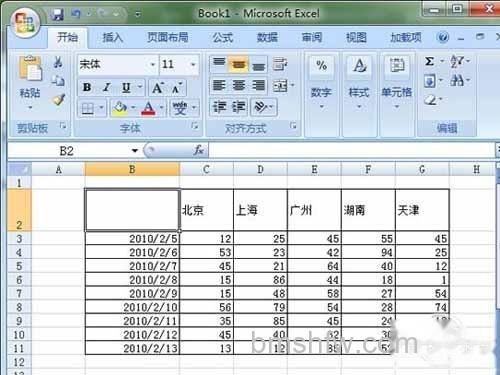
Task: Save the workbook from quick access toolbar
Action: coord(58,14)
